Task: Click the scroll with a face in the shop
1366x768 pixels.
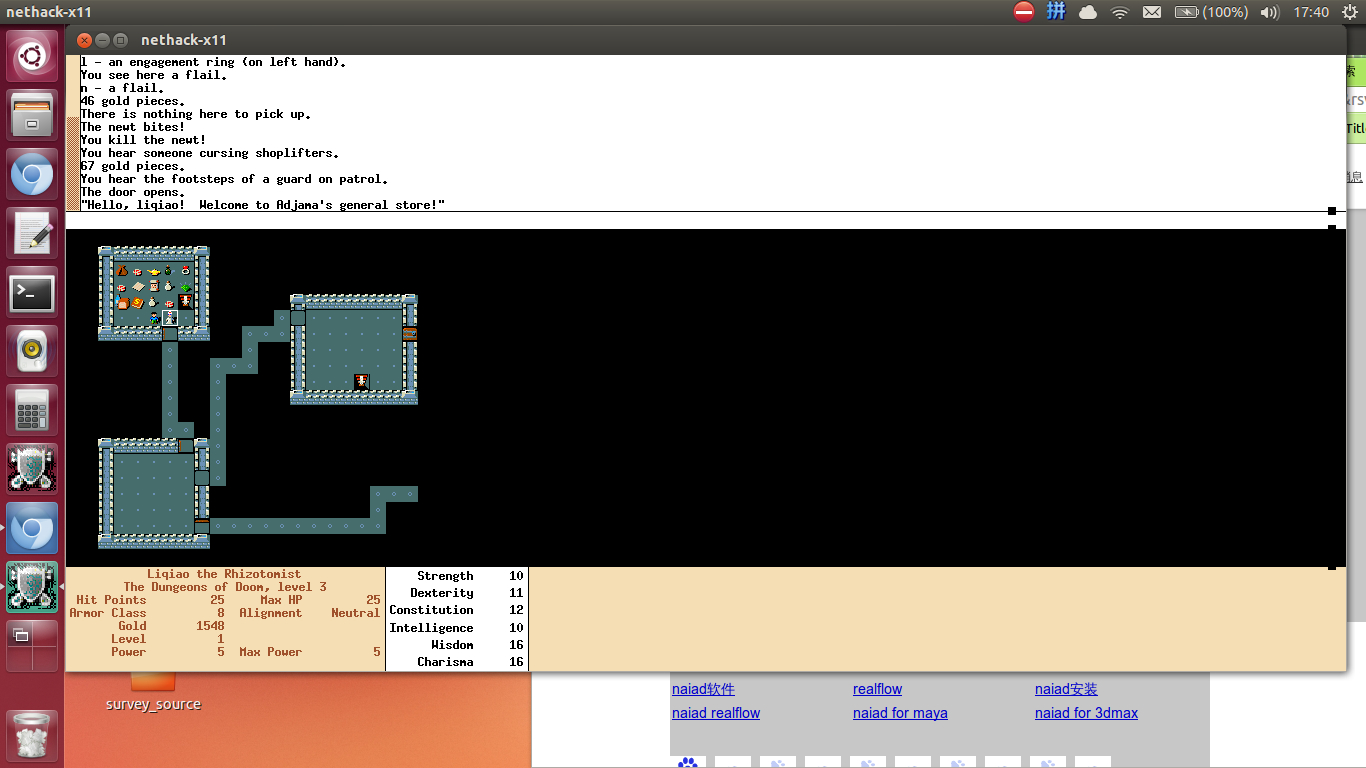Action: 154,286
